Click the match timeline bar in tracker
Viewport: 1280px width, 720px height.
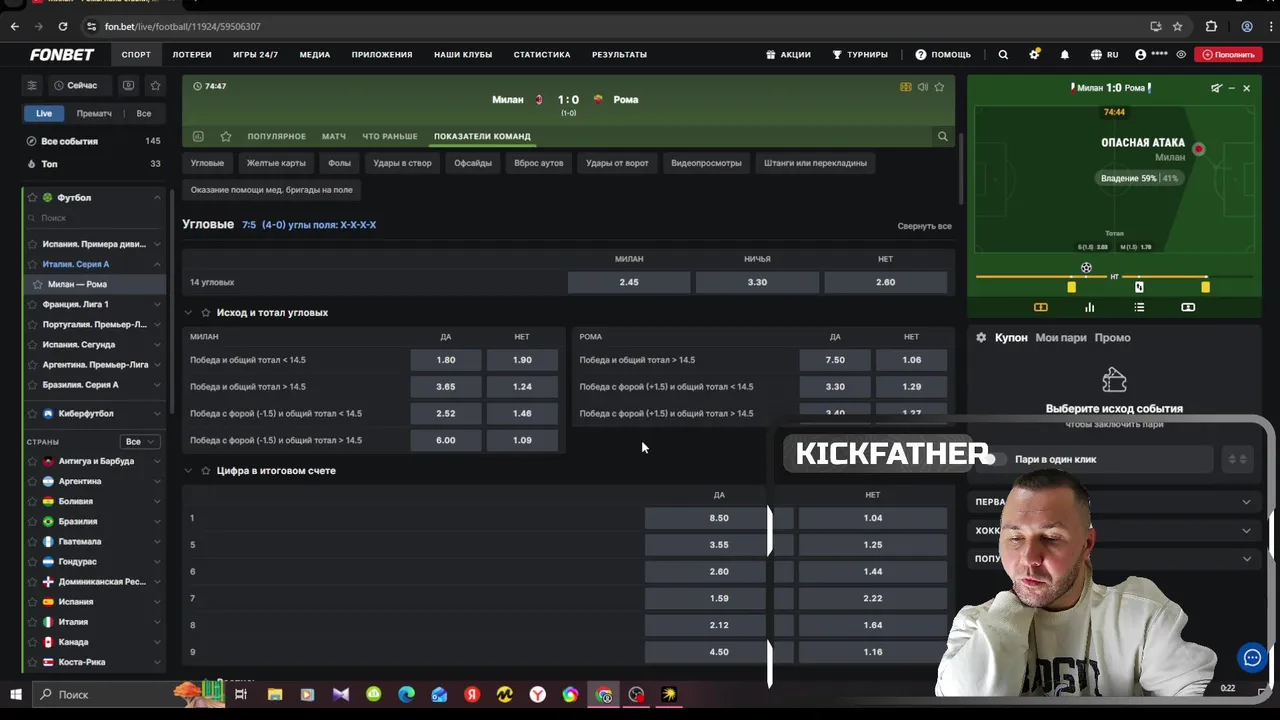coord(1114,276)
